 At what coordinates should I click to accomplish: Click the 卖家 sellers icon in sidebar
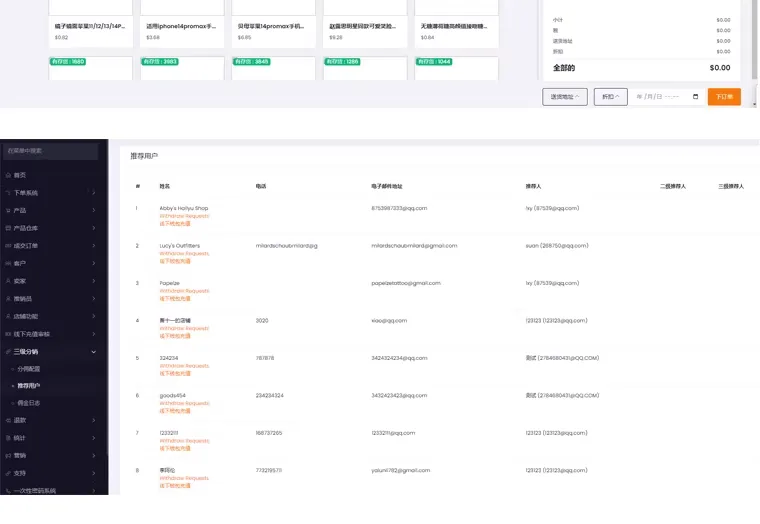(7, 281)
